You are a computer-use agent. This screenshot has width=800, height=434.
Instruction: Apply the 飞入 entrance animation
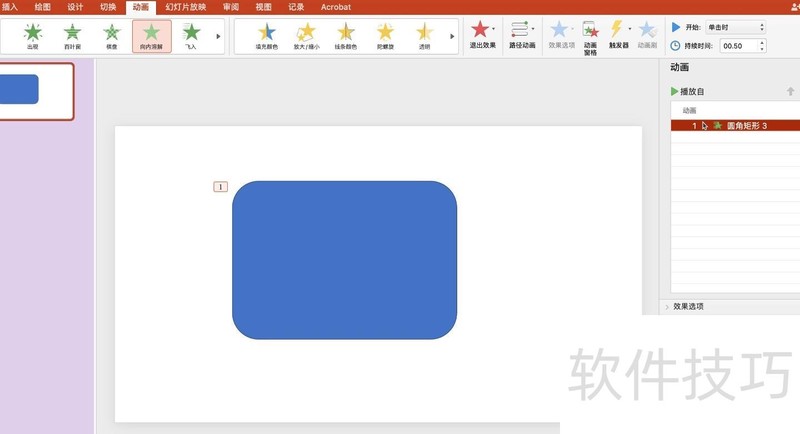(191, 36)
